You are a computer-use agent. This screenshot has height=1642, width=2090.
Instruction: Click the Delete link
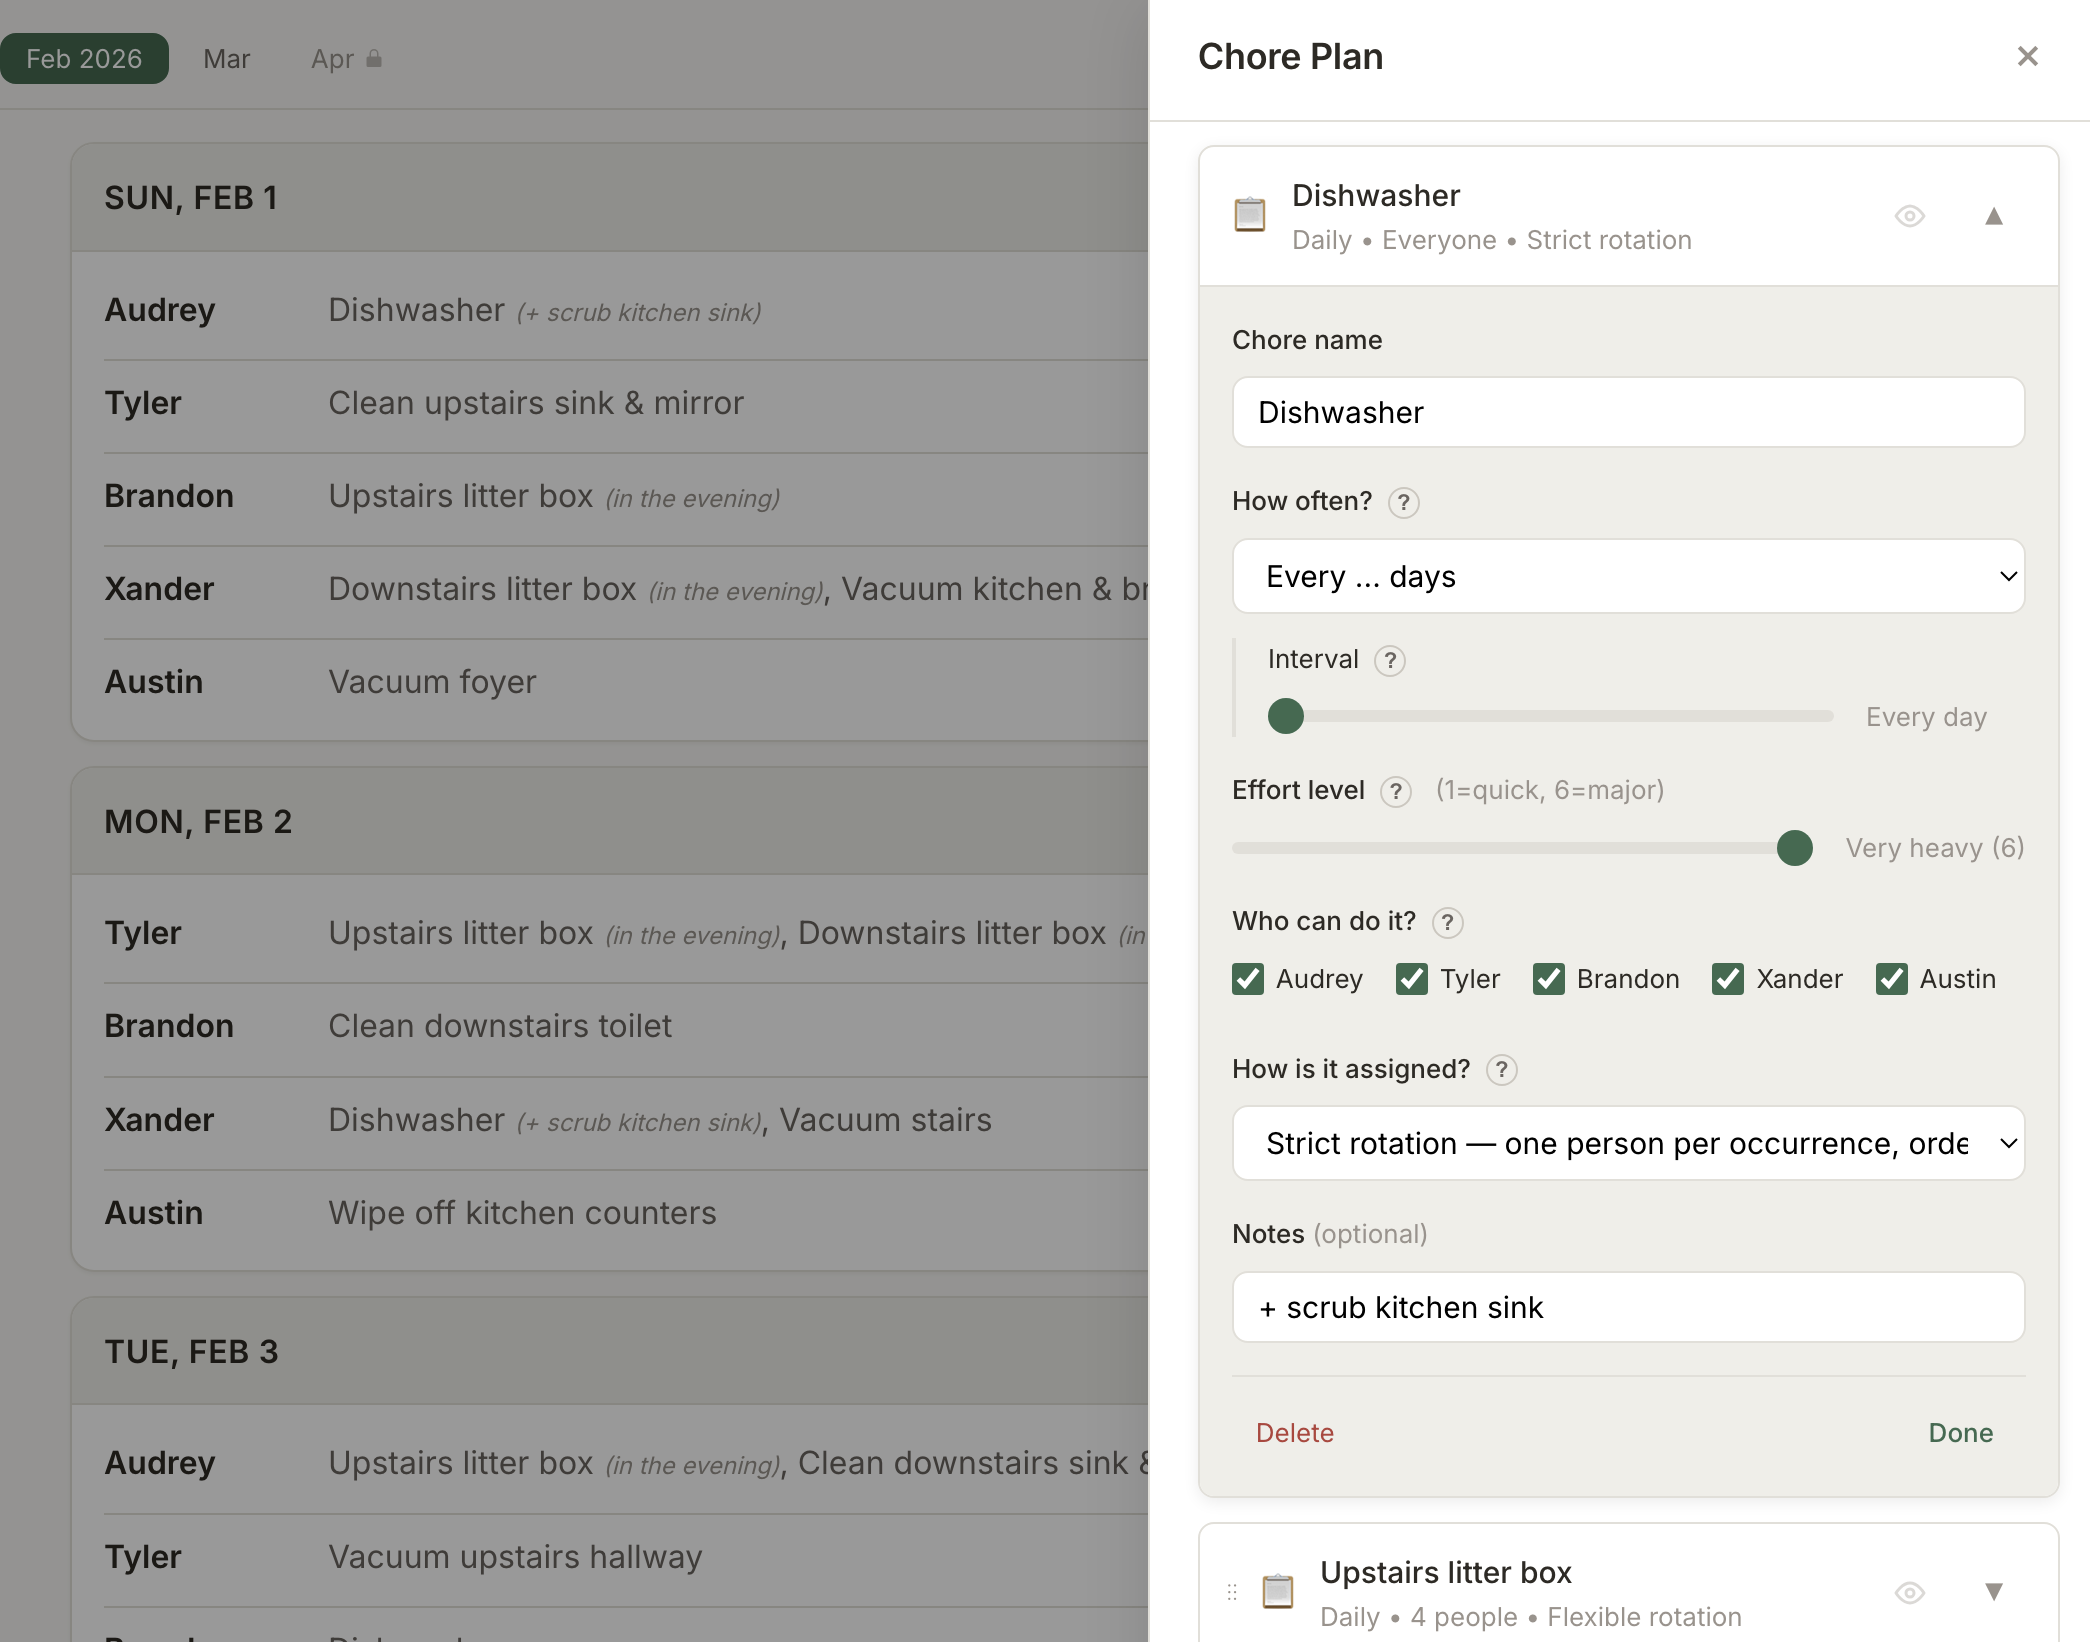1294,1432
